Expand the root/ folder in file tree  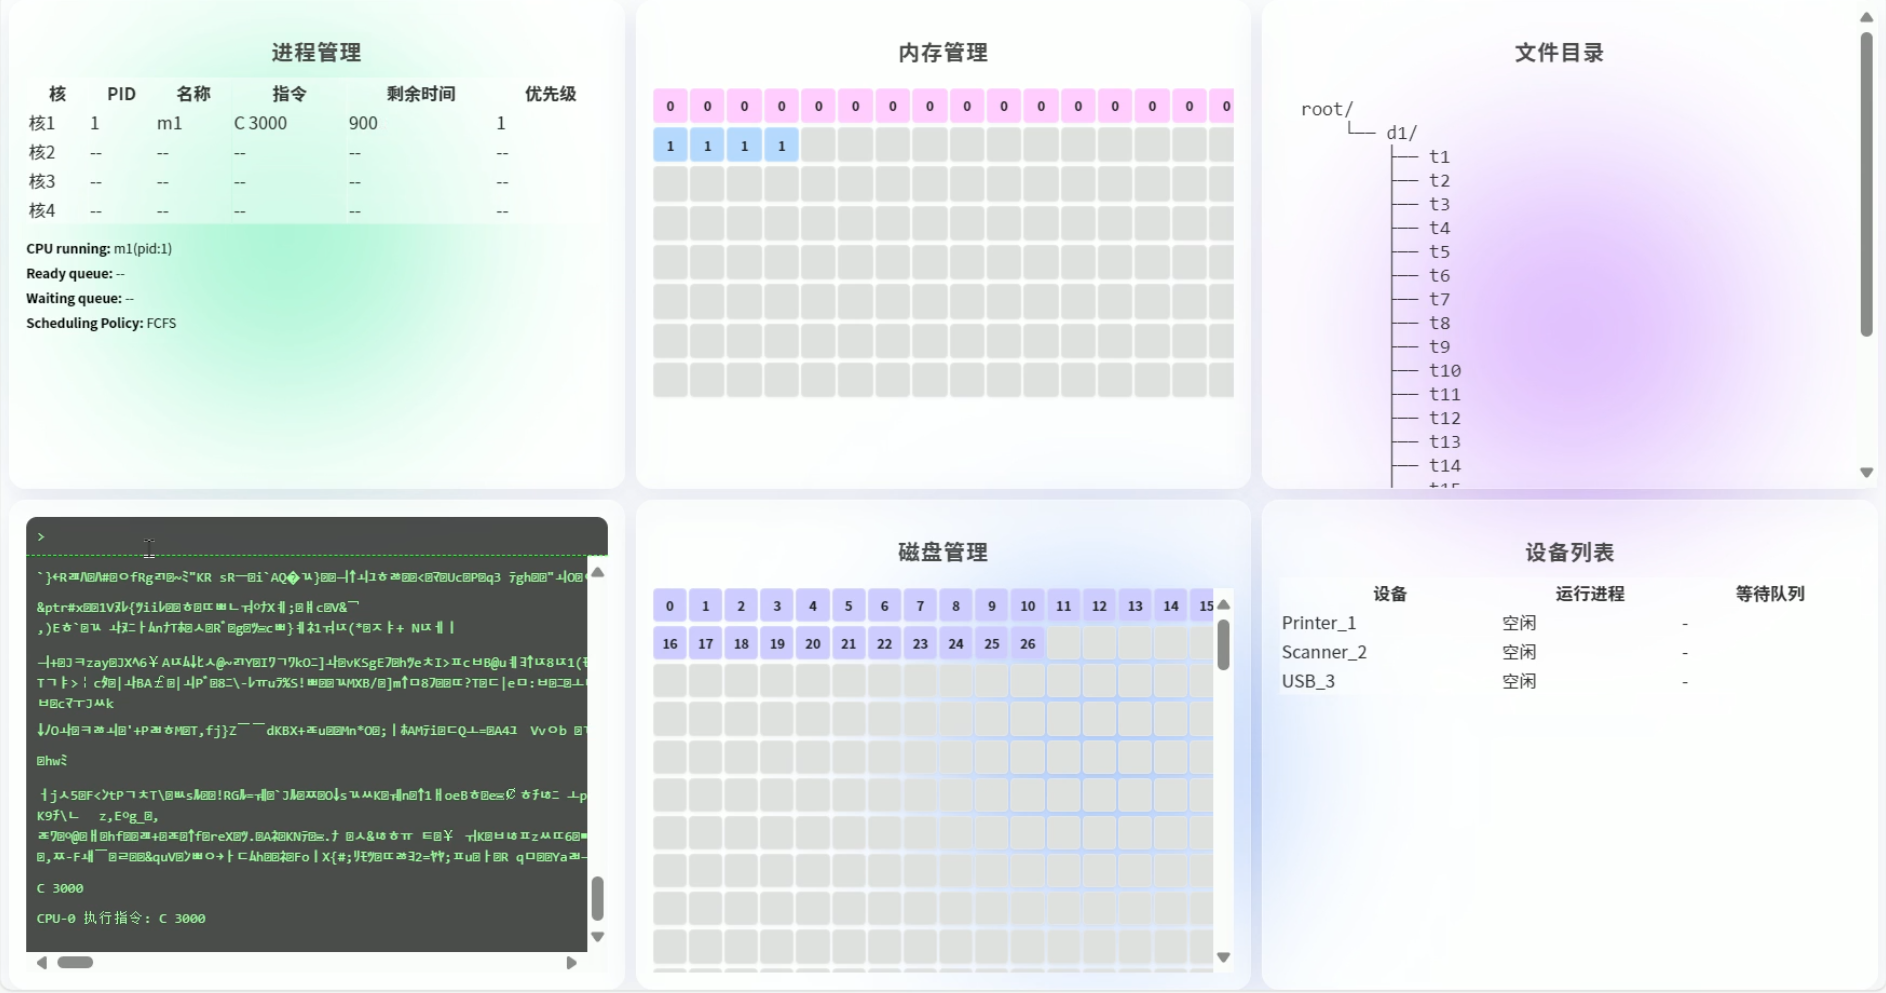1326,109
